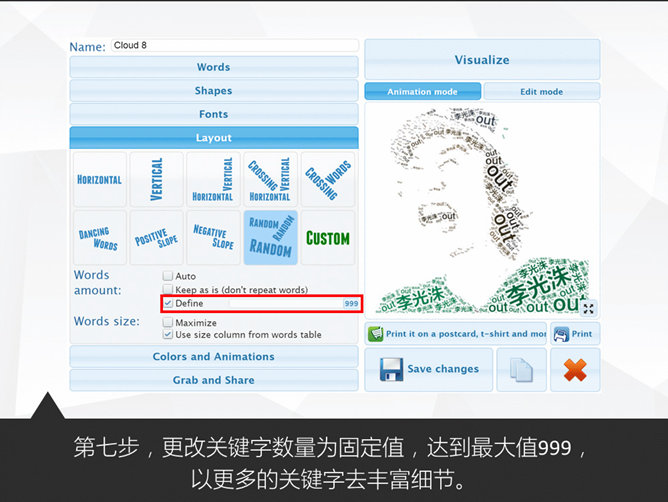This screenshot has height=502, width=668.
Task: Choose the Positive Slope layout
Action: (157, 238)
